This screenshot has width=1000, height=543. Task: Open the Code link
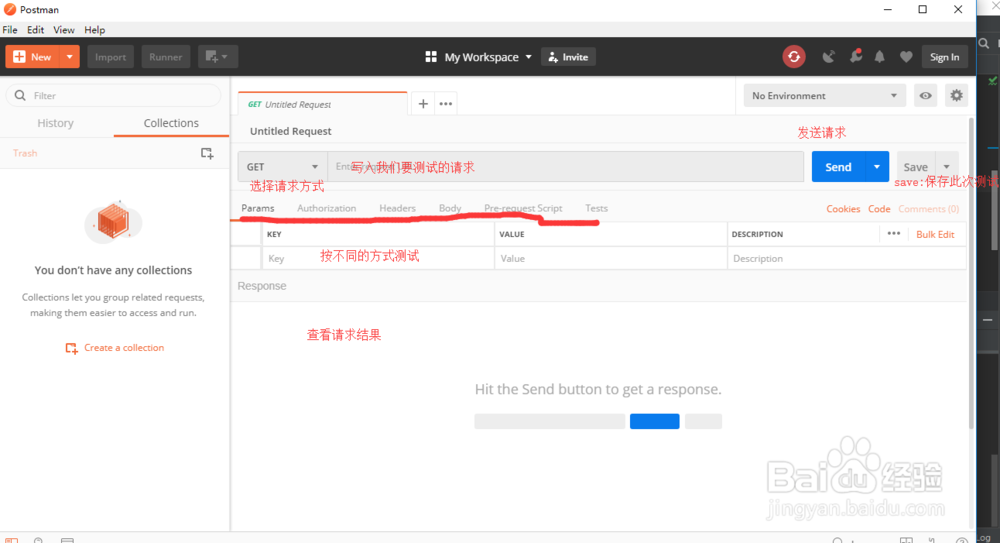pyautogui.click(x=879, y=209)
